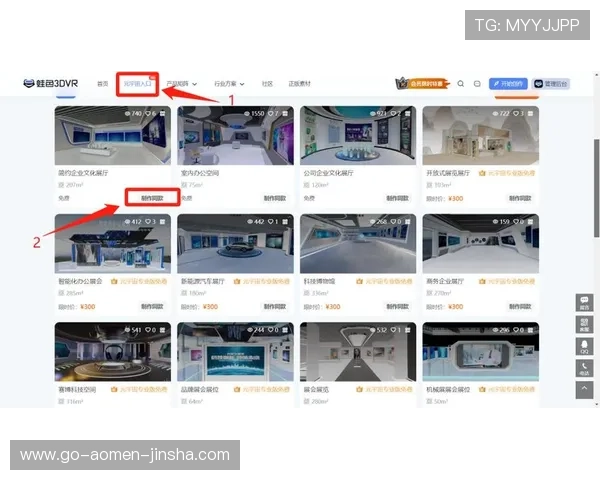Open the message icon beside search
The height and width of the screenshot is (480, 600).
477,83
